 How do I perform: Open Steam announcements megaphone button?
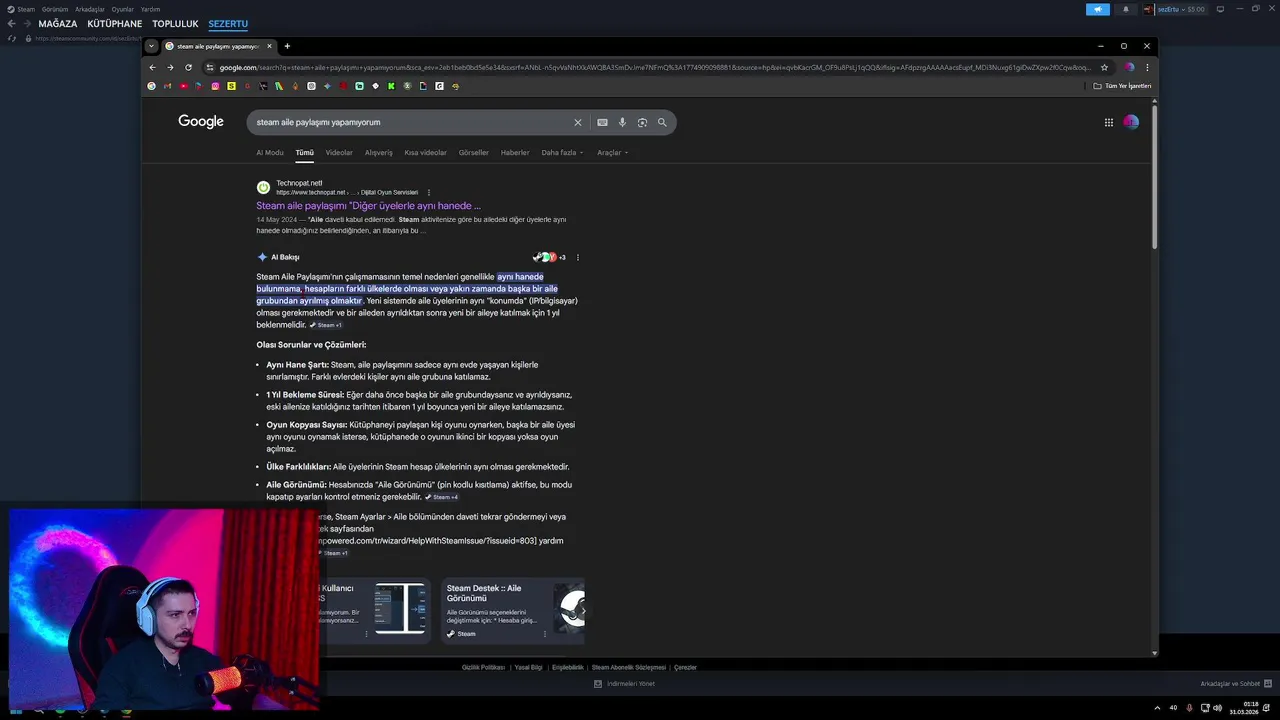coord(1098,9)
